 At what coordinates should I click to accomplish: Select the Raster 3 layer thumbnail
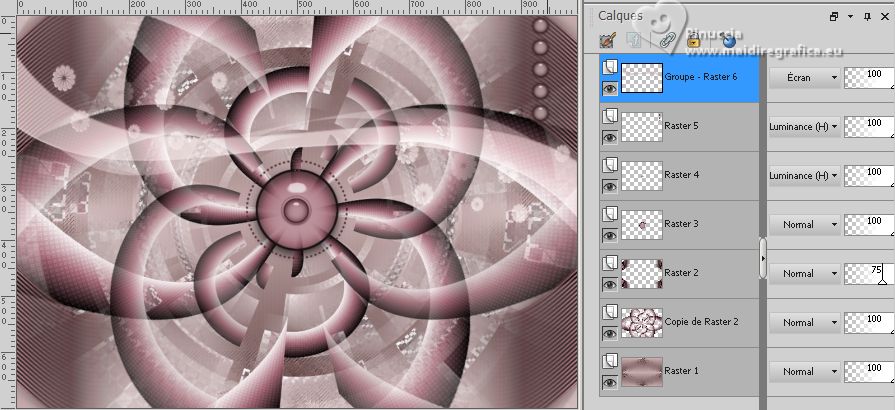point(642,225)
